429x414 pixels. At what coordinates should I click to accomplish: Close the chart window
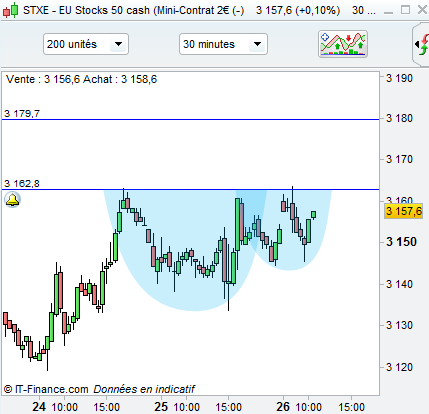tap(422, 10)
